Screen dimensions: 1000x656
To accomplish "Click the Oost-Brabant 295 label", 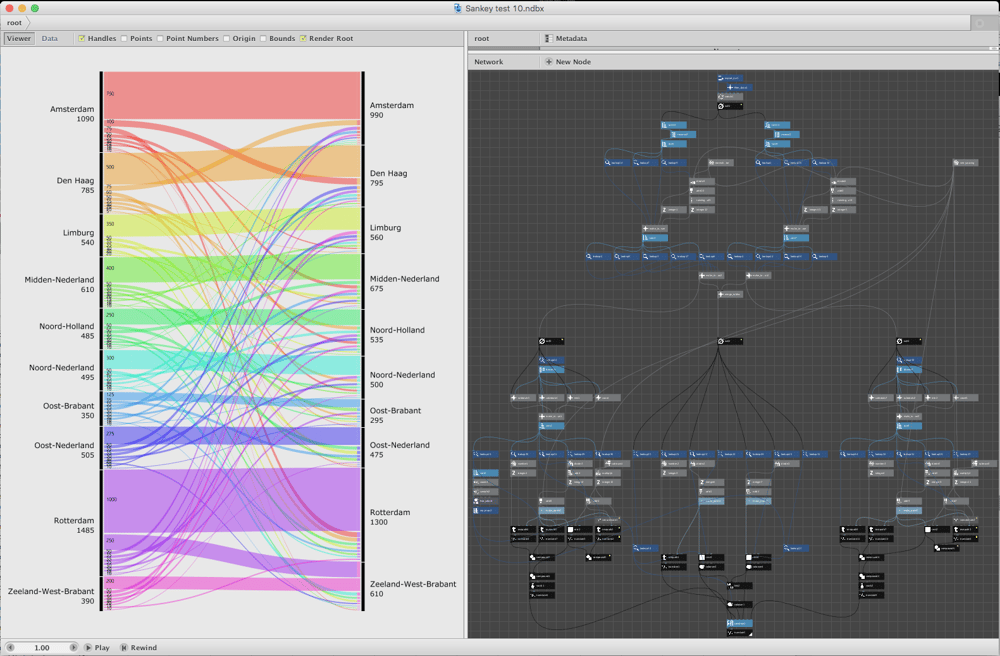I will pos(395,416).
